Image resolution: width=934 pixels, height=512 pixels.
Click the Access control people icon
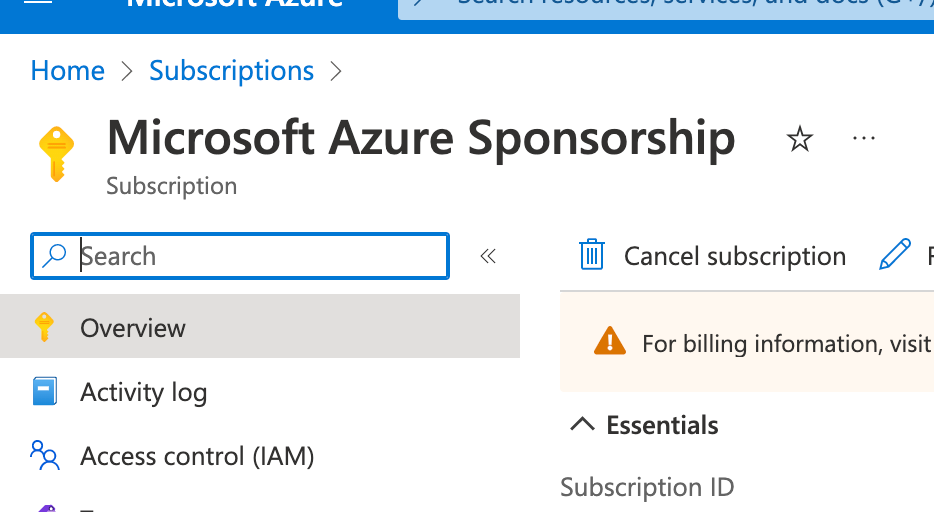[x=44, y=456]
